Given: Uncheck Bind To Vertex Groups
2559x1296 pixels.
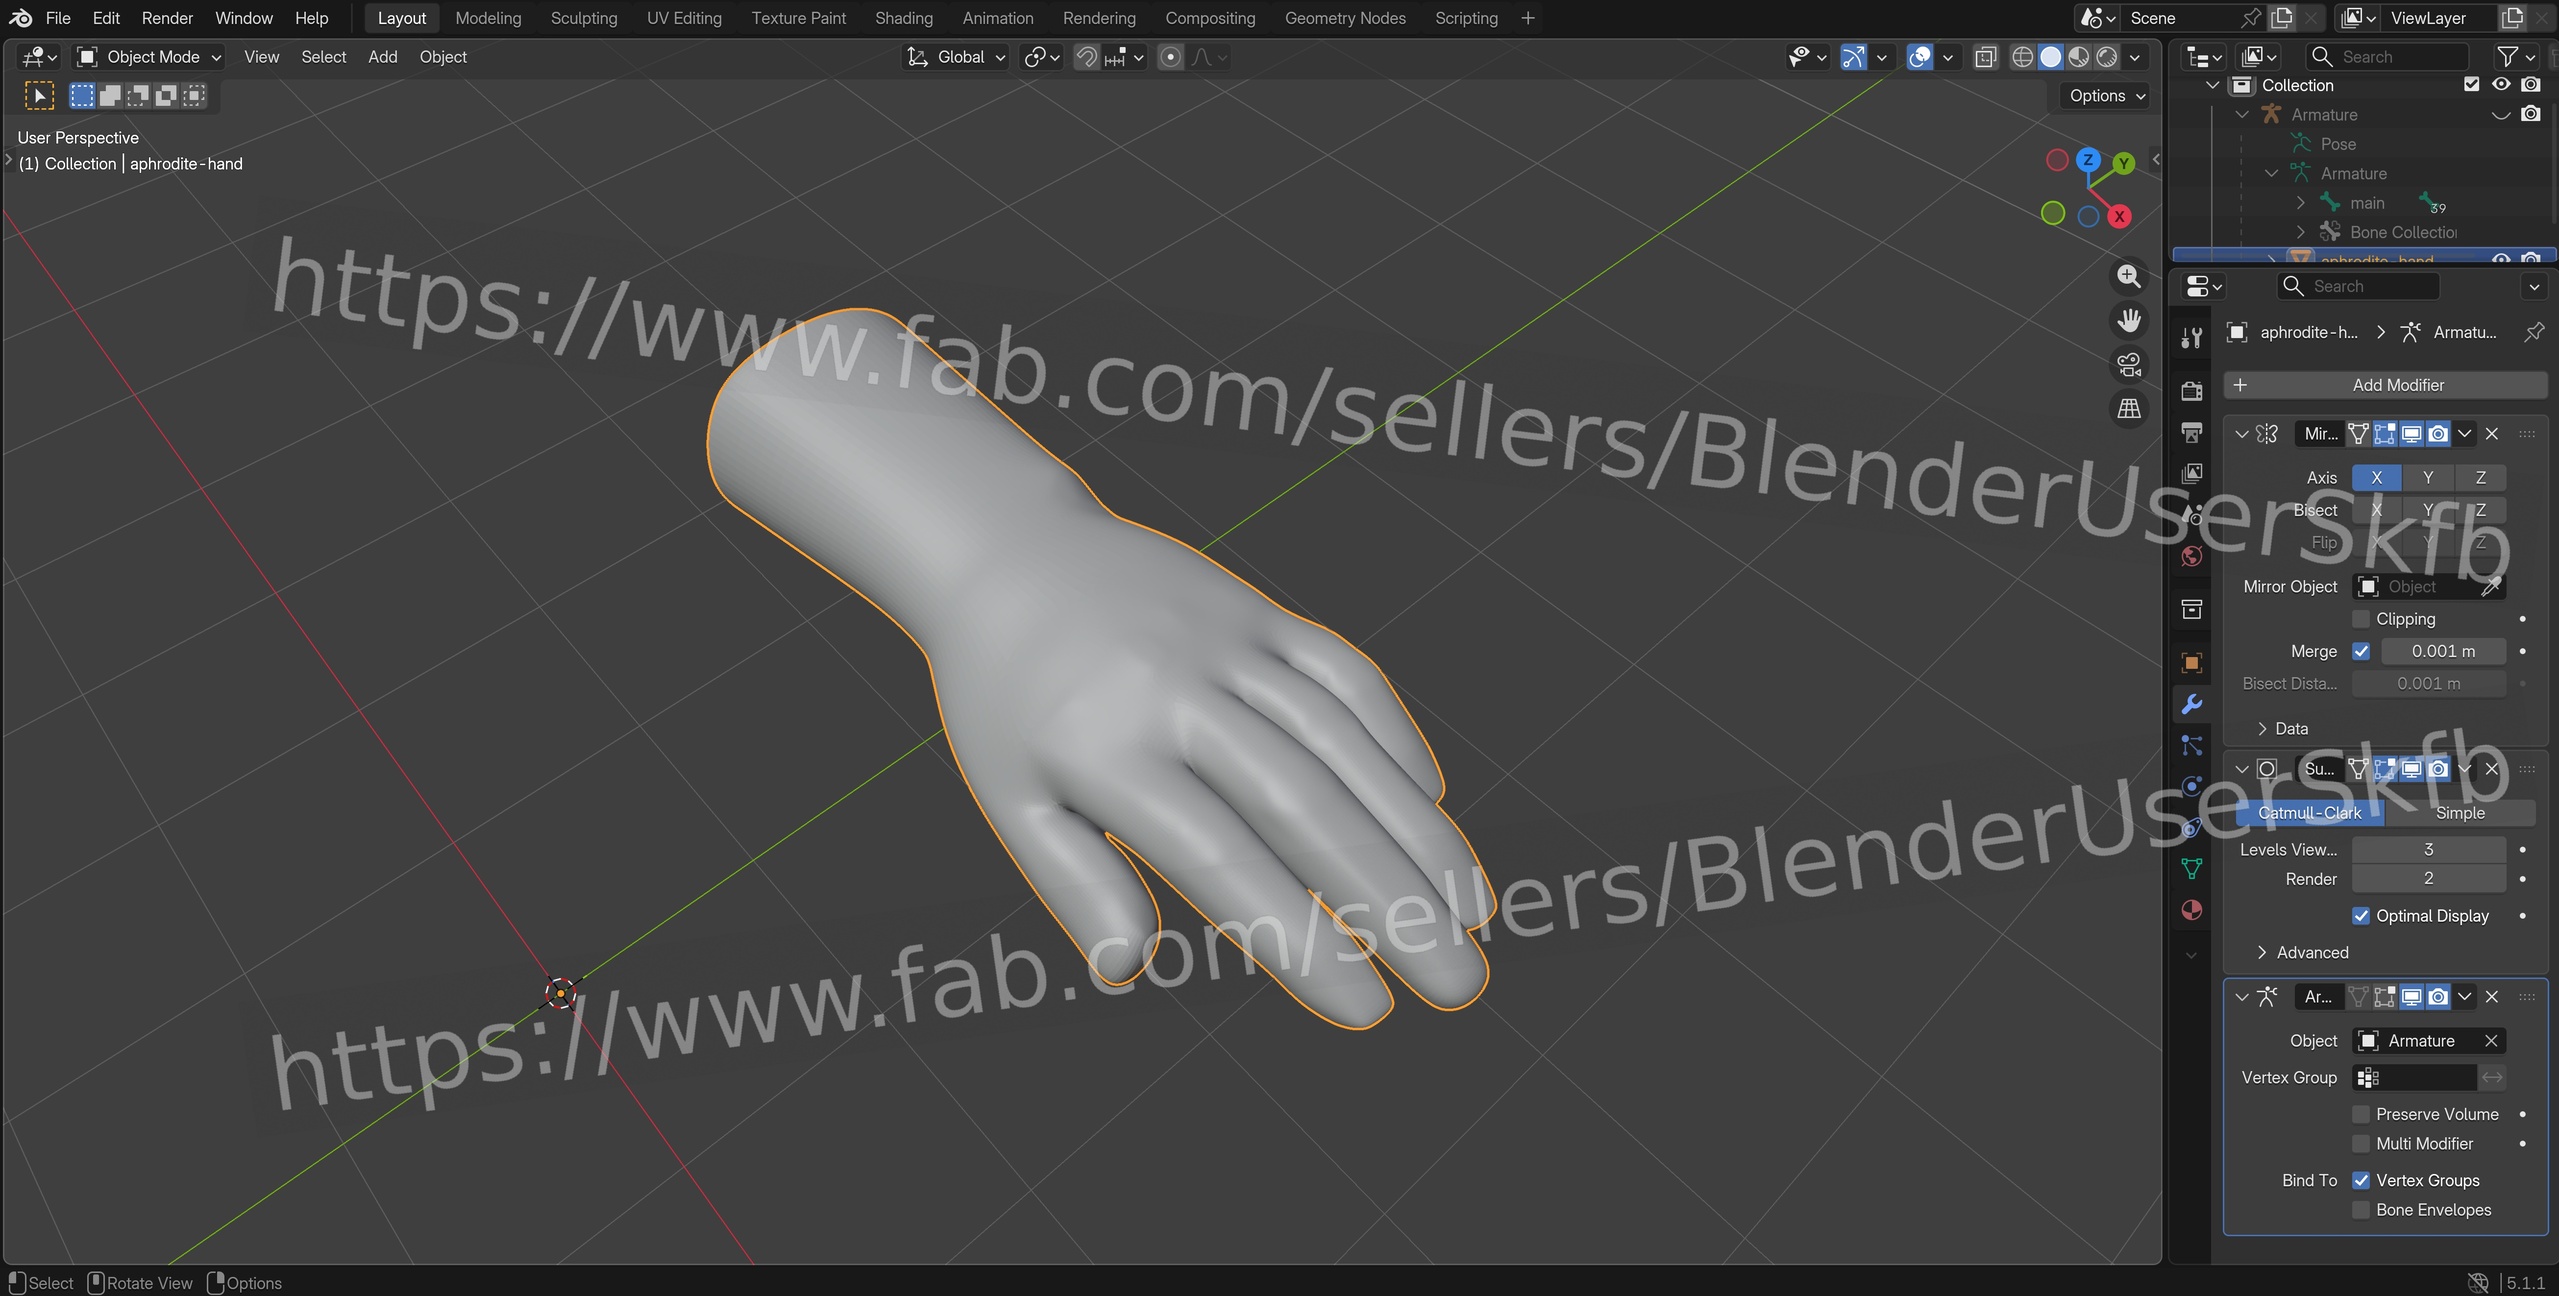Looking at the screenshot, I should point(2361,1180).
